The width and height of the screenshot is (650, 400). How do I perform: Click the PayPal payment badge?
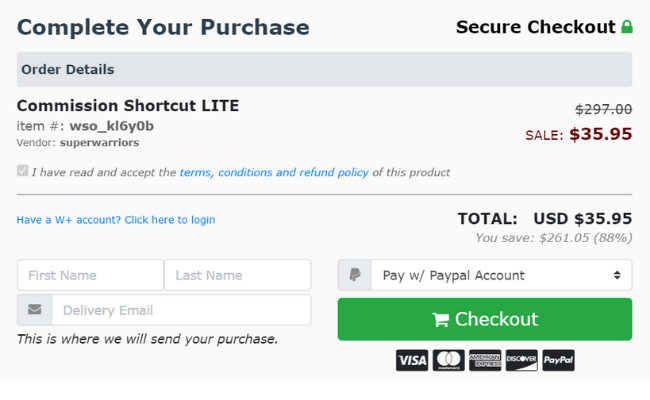[x=558, y=360]
